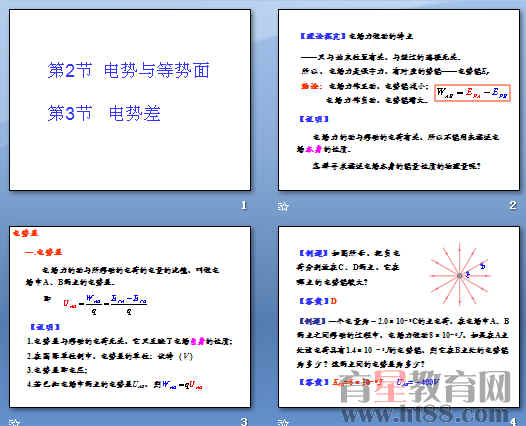Select the title slide thumbnail numbered 1
The height and width of the screenshot is (426, 526).
130,100
